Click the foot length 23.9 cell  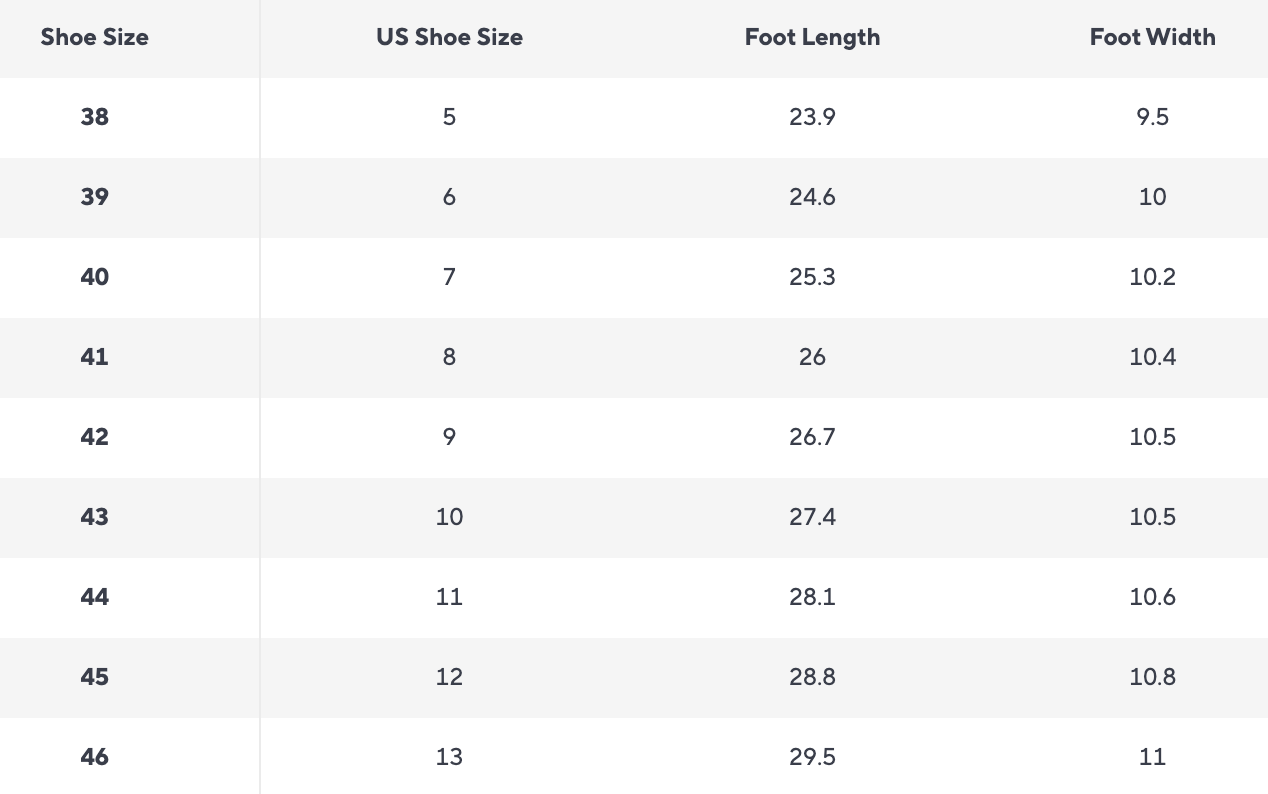(x=812, y=117)
